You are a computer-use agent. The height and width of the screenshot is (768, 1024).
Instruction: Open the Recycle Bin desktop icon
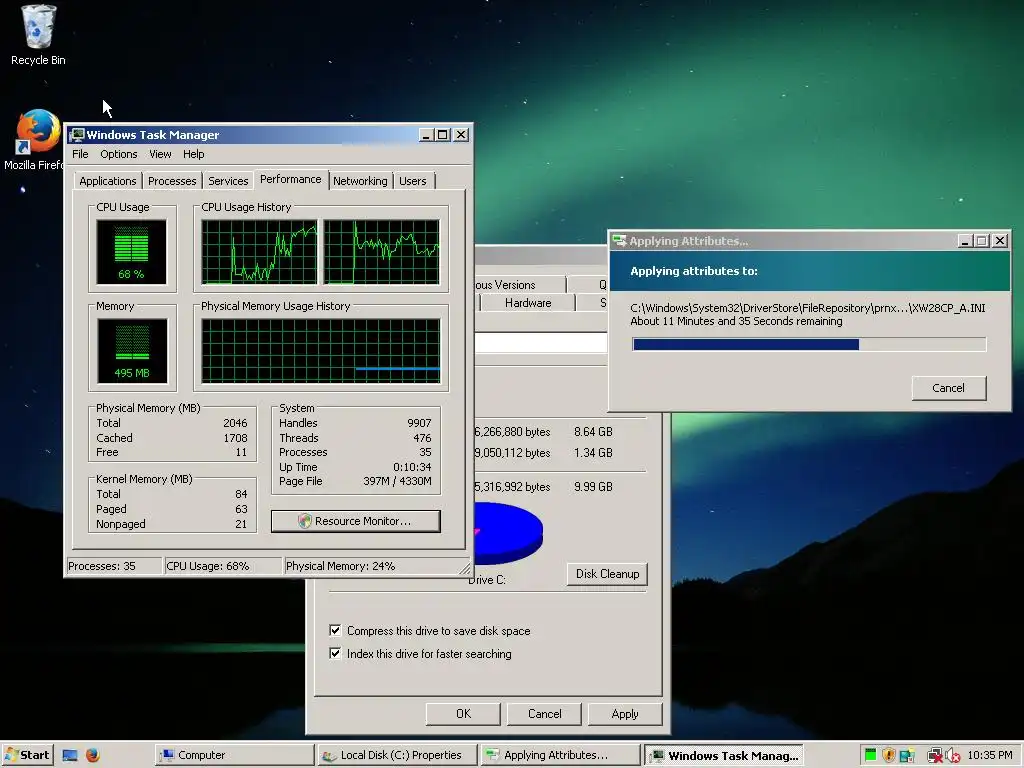tap(38, 35)
